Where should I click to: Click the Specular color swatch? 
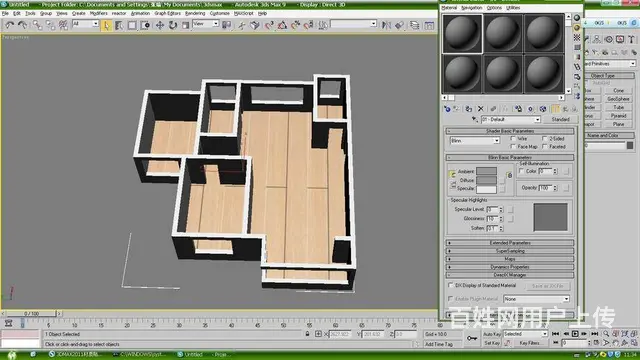pyautogui.click(x=487, y=189)
